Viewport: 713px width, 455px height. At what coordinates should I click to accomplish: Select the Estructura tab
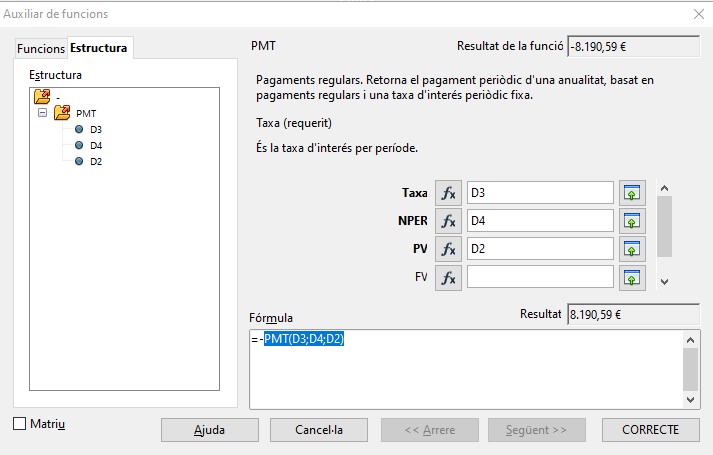[98, 49]
